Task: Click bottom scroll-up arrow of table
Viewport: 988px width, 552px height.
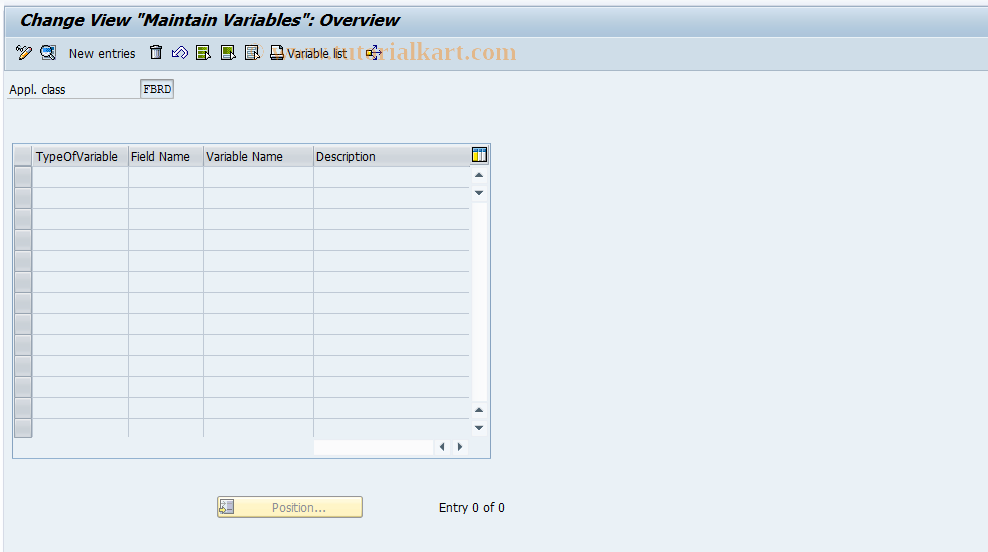Action: (x=479, y=410)
